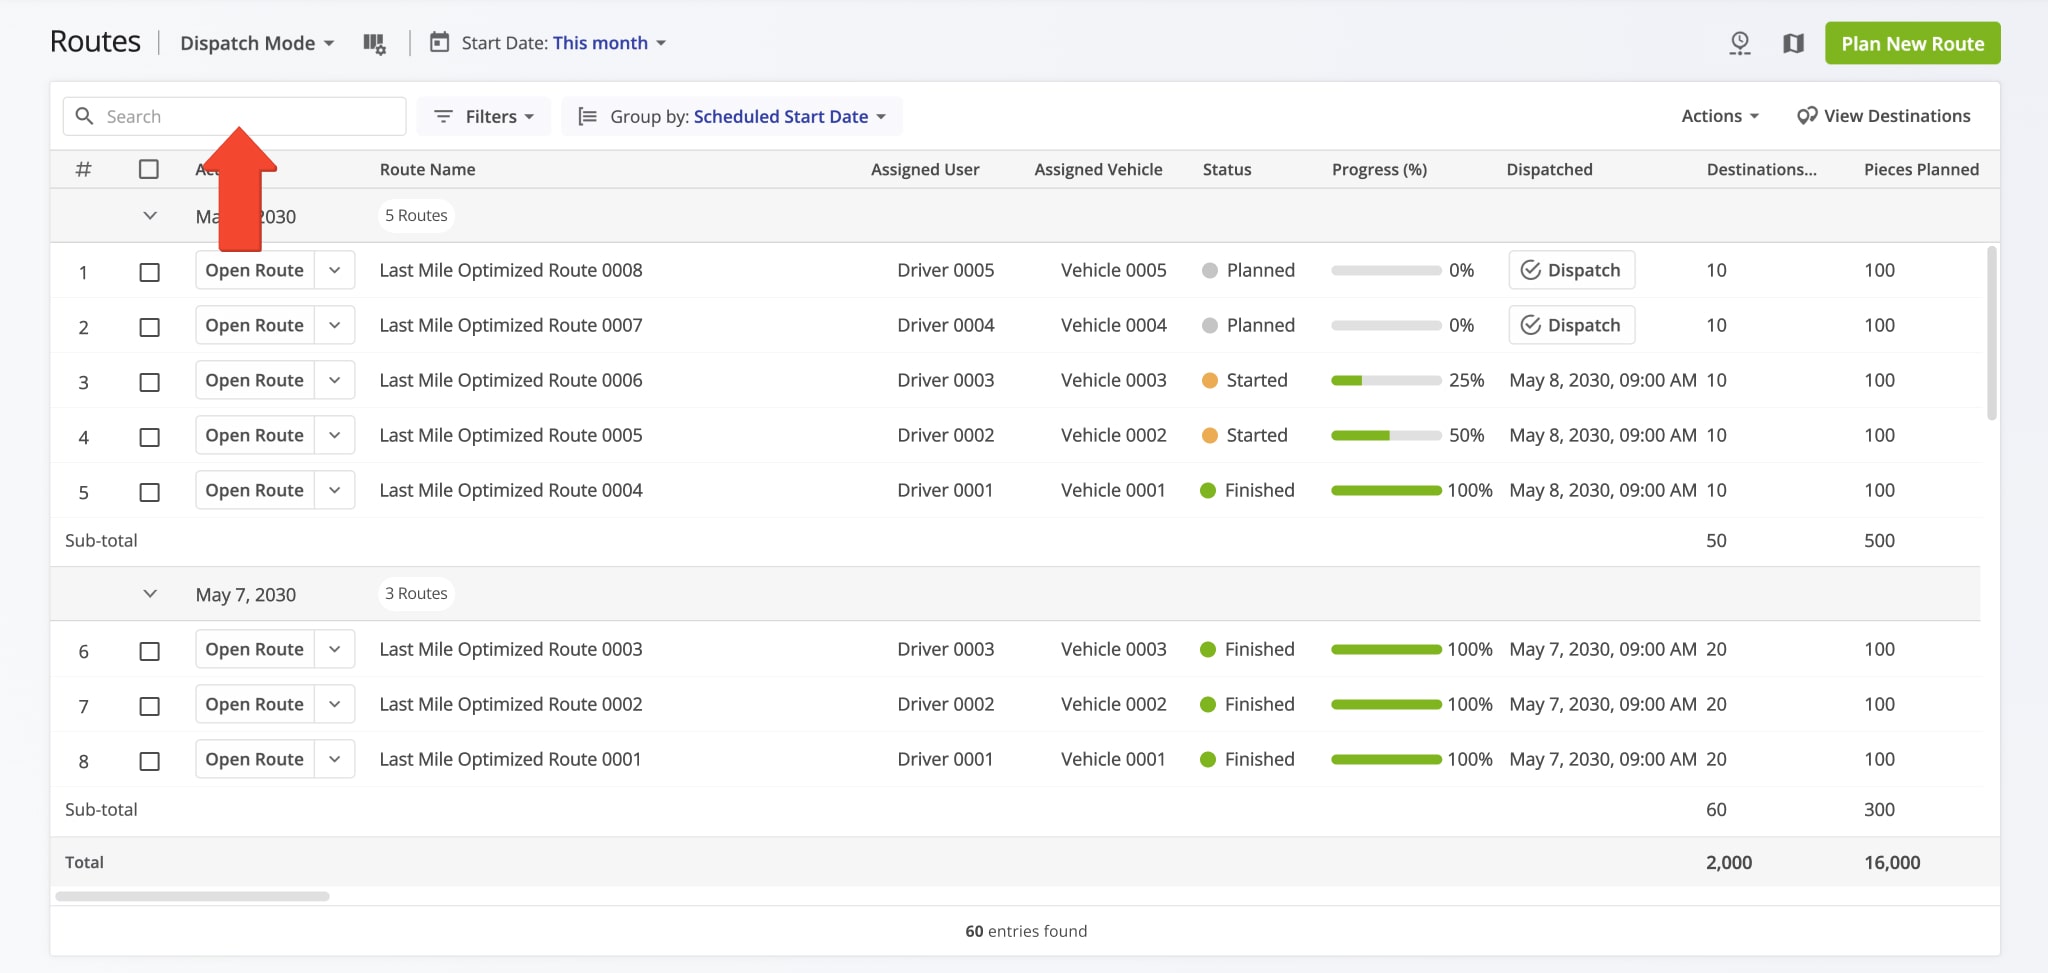Open Route for Last Mile Optimized Route 0001
Viewport: 2048px width, 973px height.
pos(255,759)
